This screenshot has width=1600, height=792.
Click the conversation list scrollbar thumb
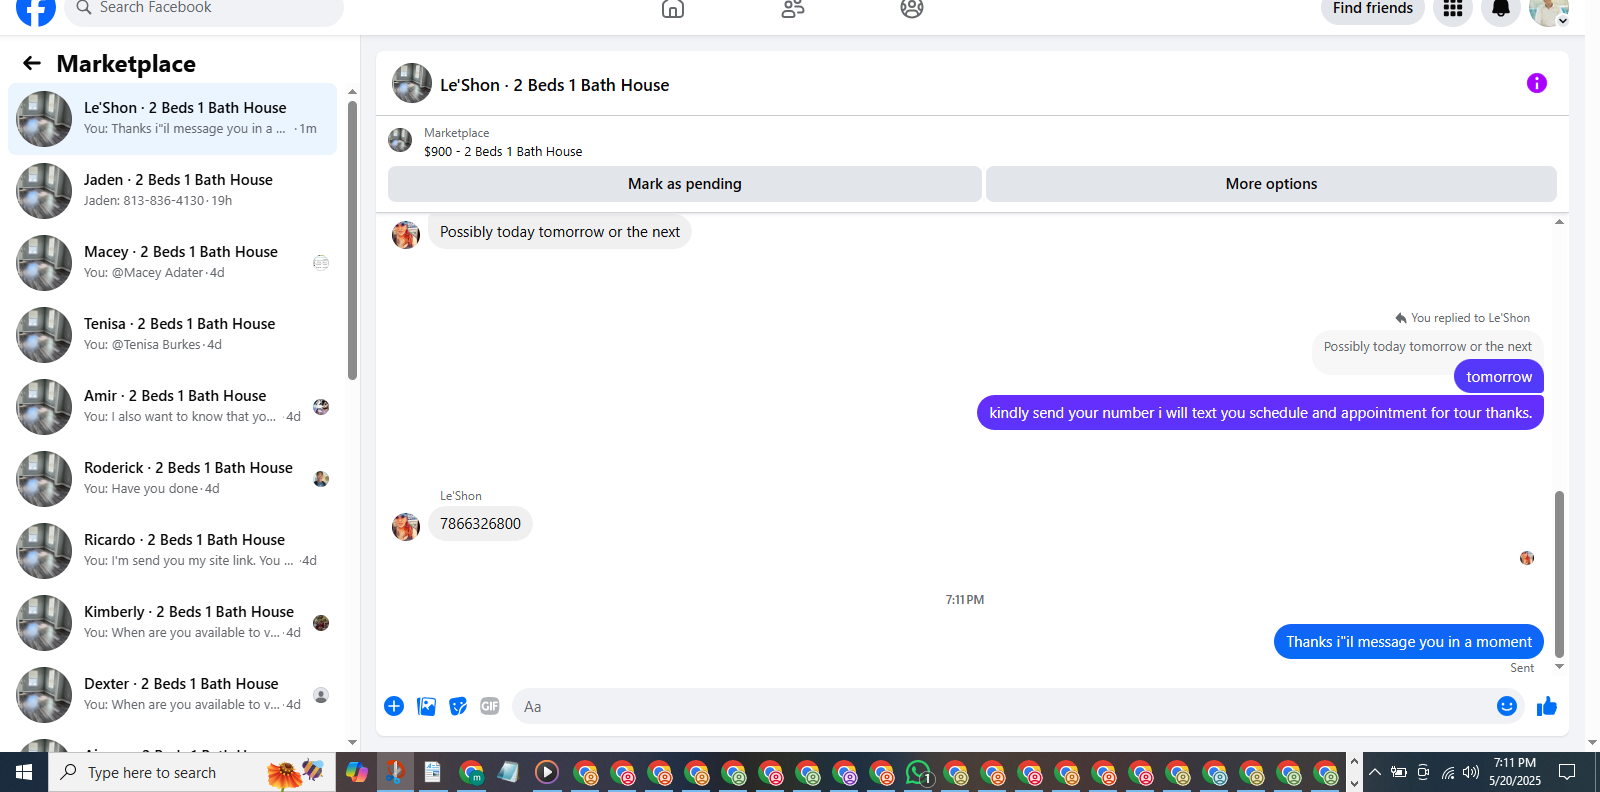pos(352,240)
